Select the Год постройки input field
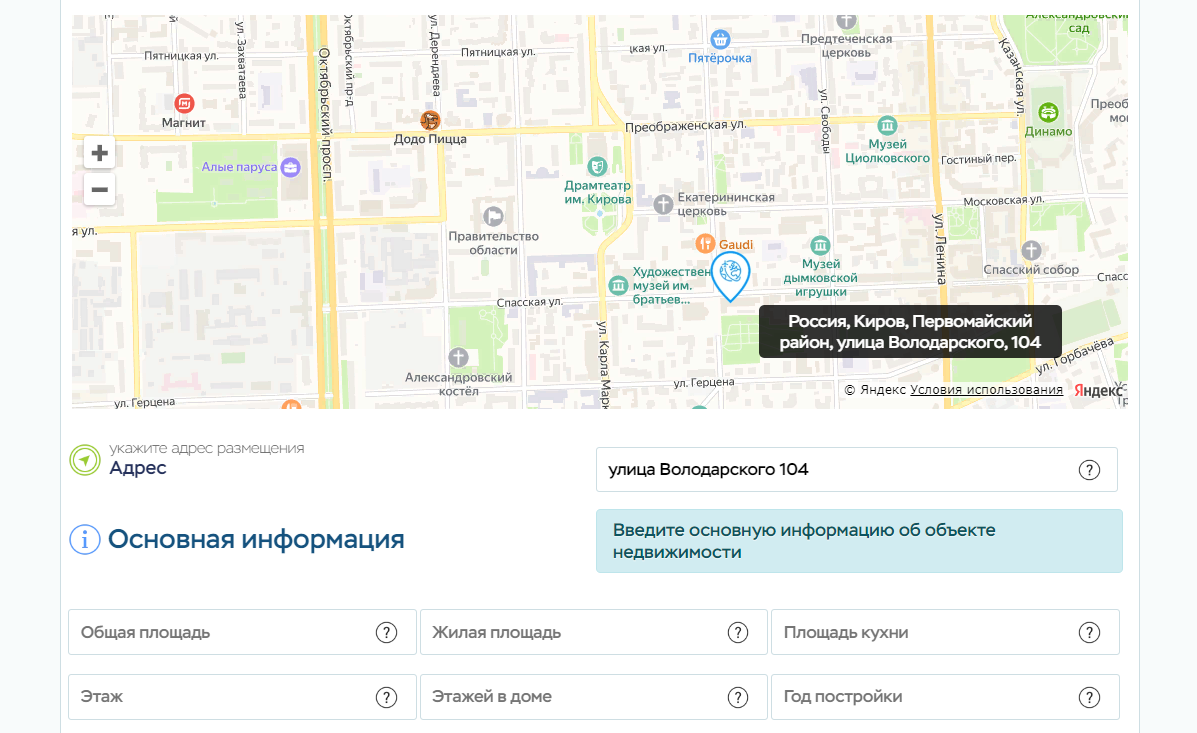The height and width of the screenshot is (733, 1197). [x=920, y=697]
